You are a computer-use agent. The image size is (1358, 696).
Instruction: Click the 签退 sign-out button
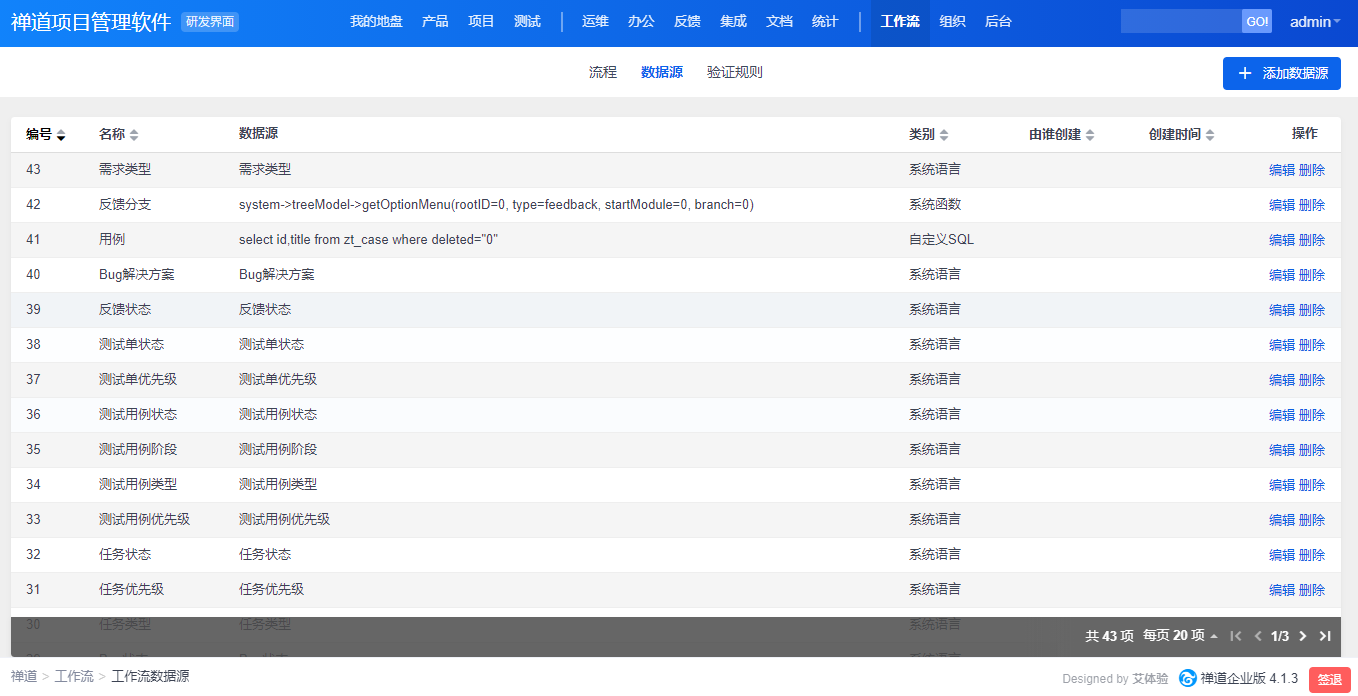(x=1329, y=679)
